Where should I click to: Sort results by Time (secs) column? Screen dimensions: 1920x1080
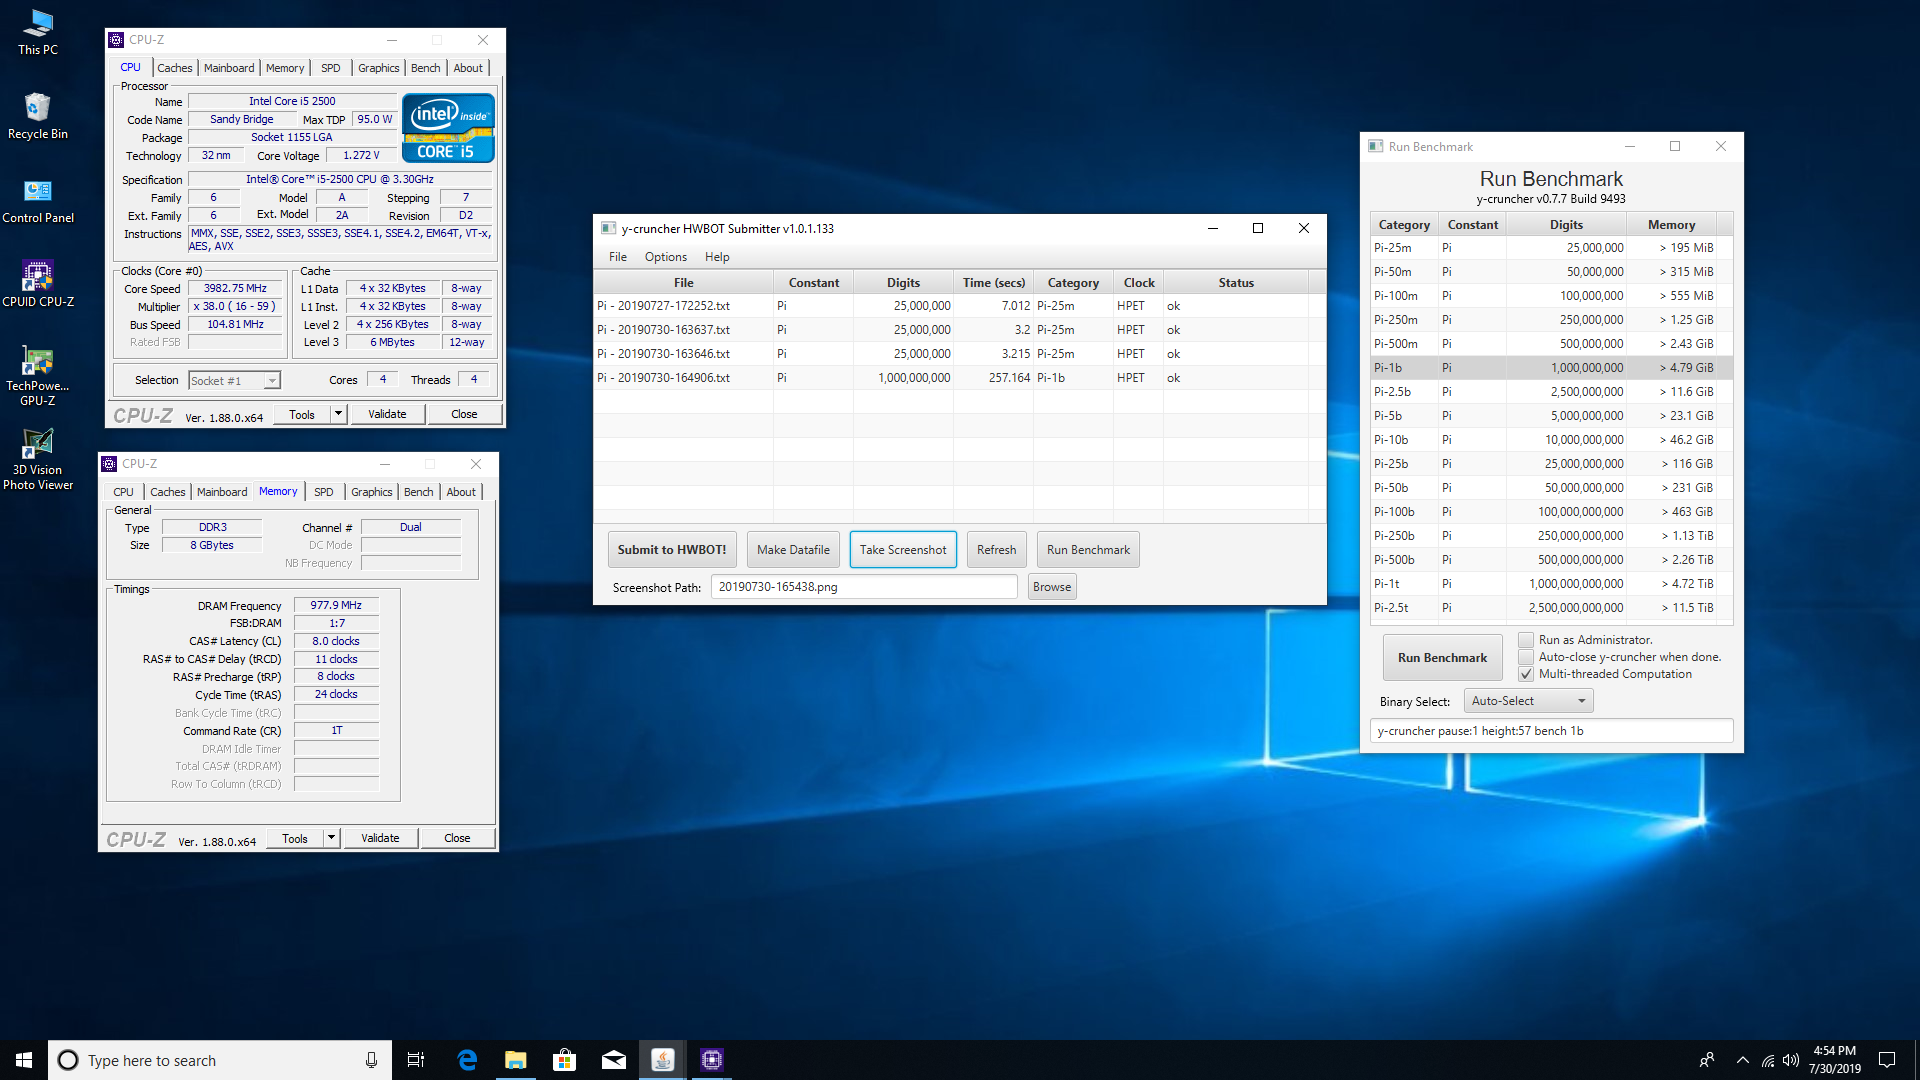(993, 283)
